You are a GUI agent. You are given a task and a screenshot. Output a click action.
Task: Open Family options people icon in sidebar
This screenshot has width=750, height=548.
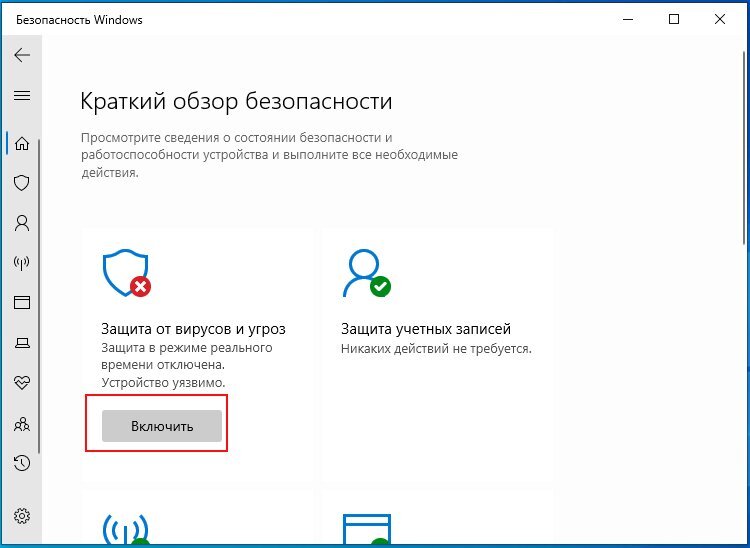coord(22,424)
